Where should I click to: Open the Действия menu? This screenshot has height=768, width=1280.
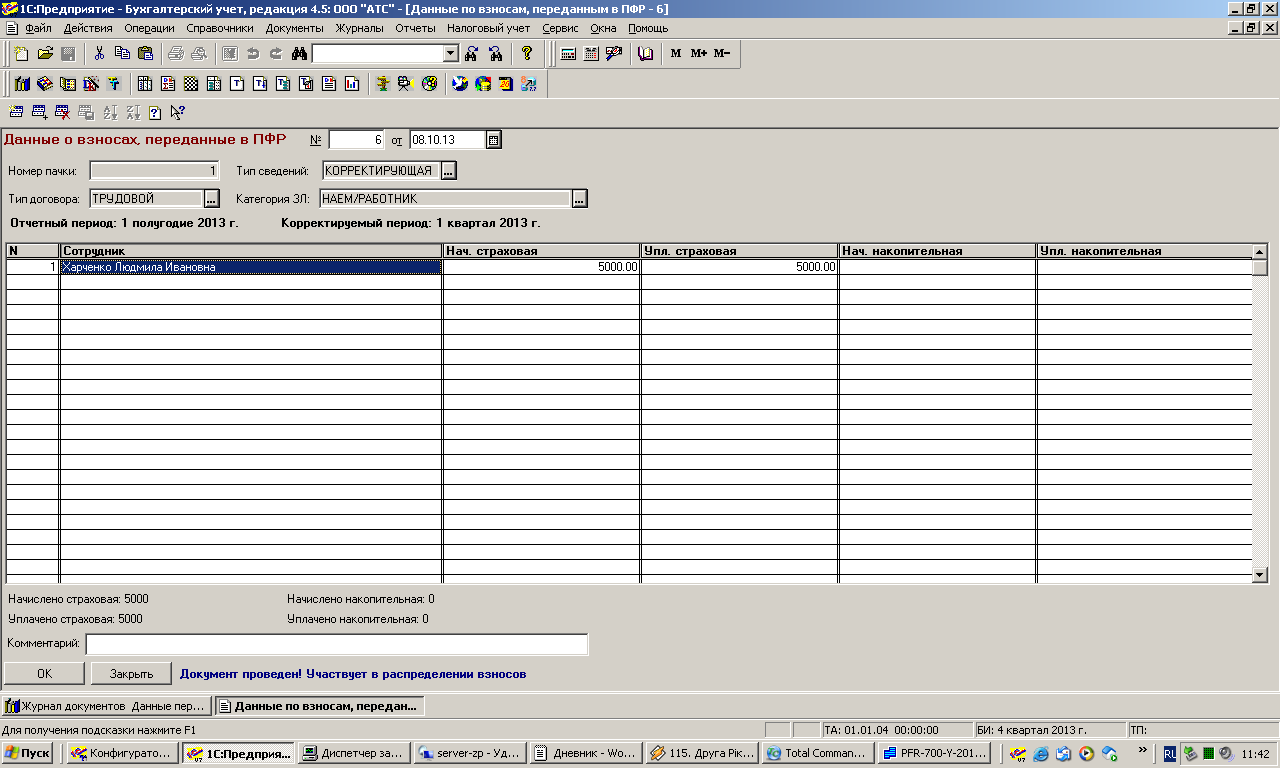[x=87, y=28]
